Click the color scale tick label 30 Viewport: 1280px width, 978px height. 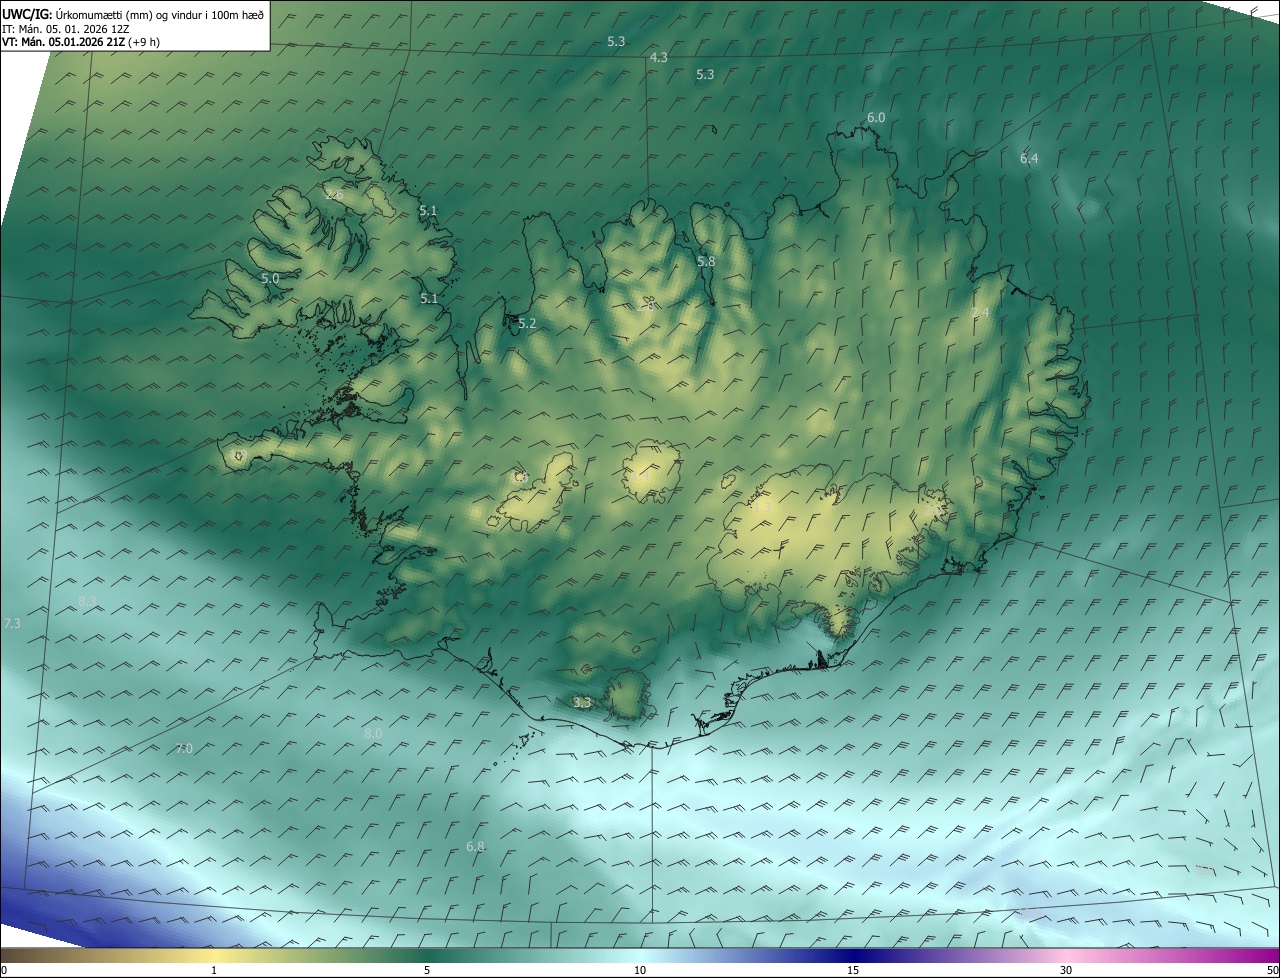click(x=1066, y=970)
